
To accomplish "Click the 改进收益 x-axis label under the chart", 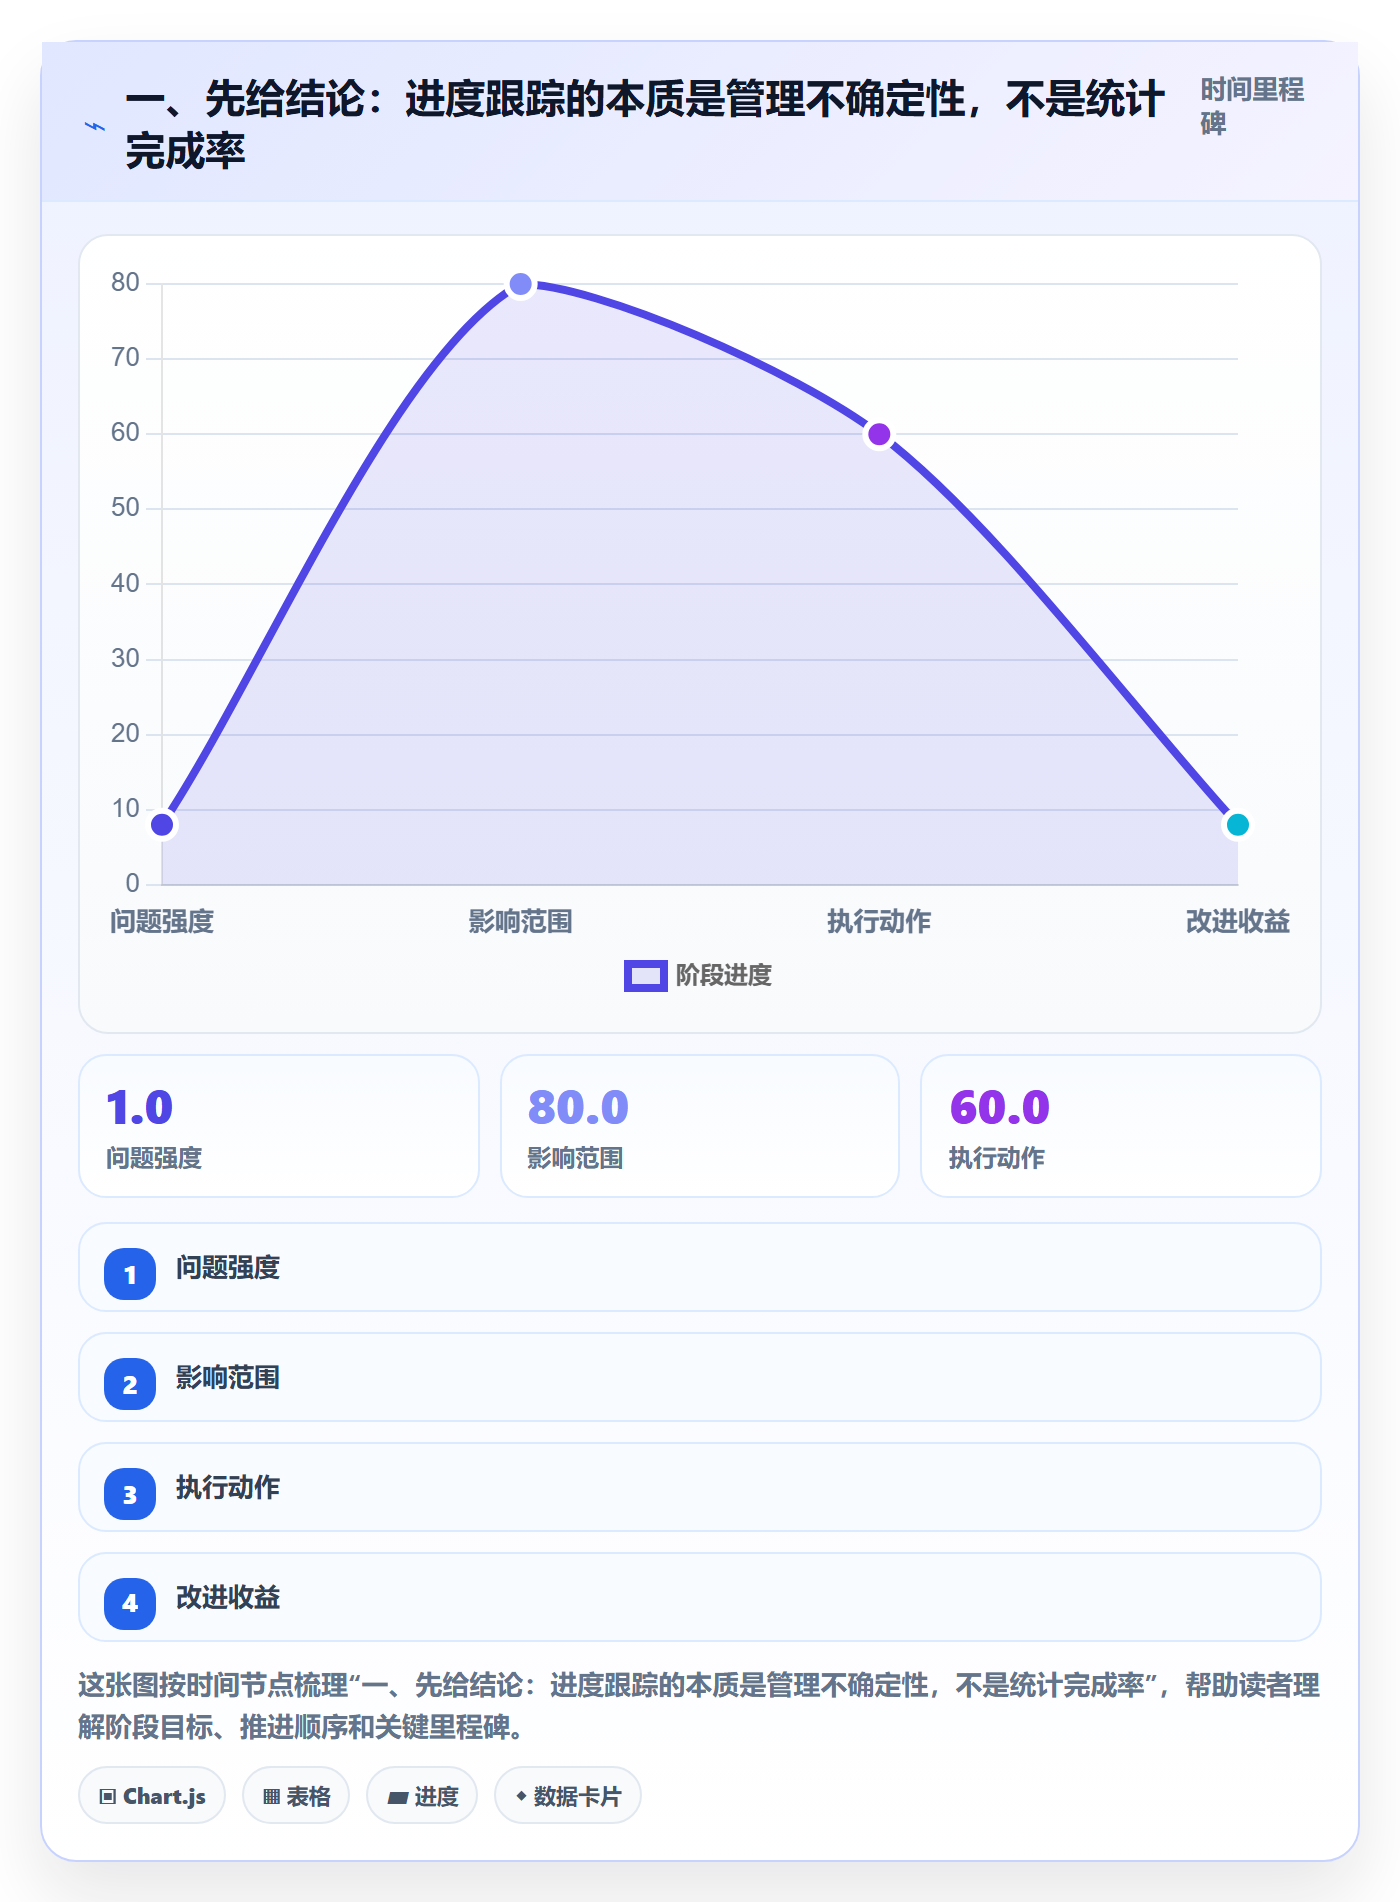I will point(1238,921).
